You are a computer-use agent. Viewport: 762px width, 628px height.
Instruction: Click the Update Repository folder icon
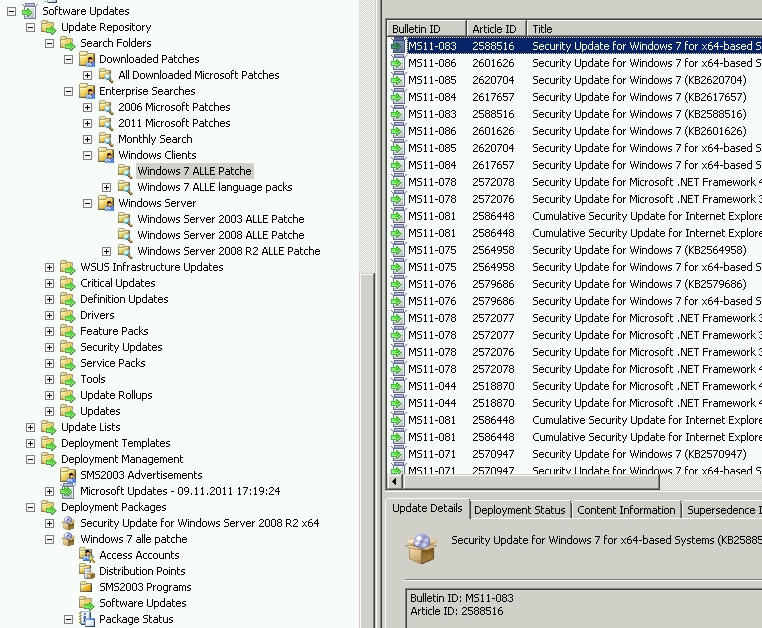click(x=49, y=27)
